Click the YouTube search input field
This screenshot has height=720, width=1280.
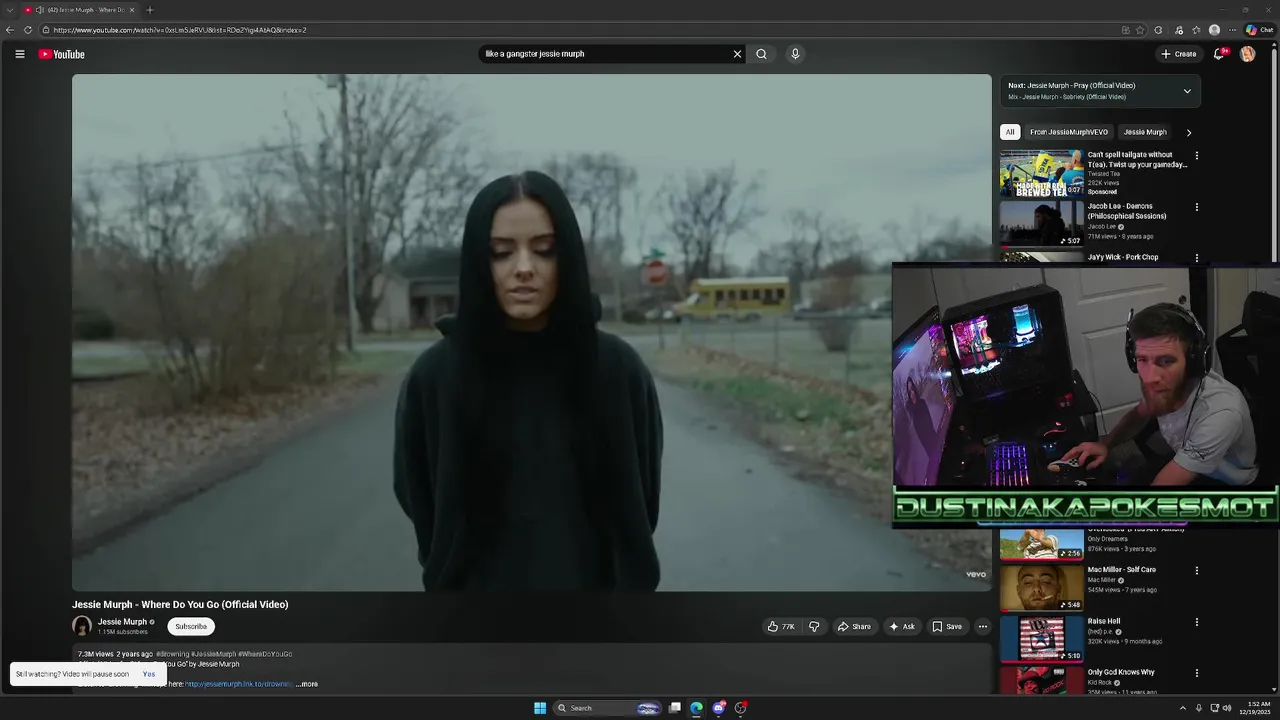tap(605, 54)
